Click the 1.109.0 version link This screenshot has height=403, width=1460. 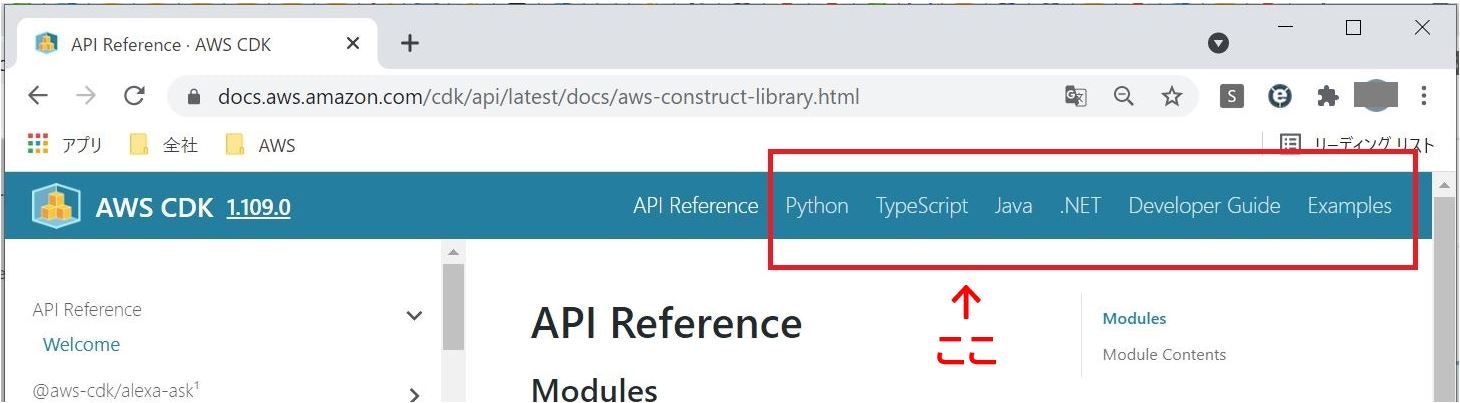tap(259, 208)
